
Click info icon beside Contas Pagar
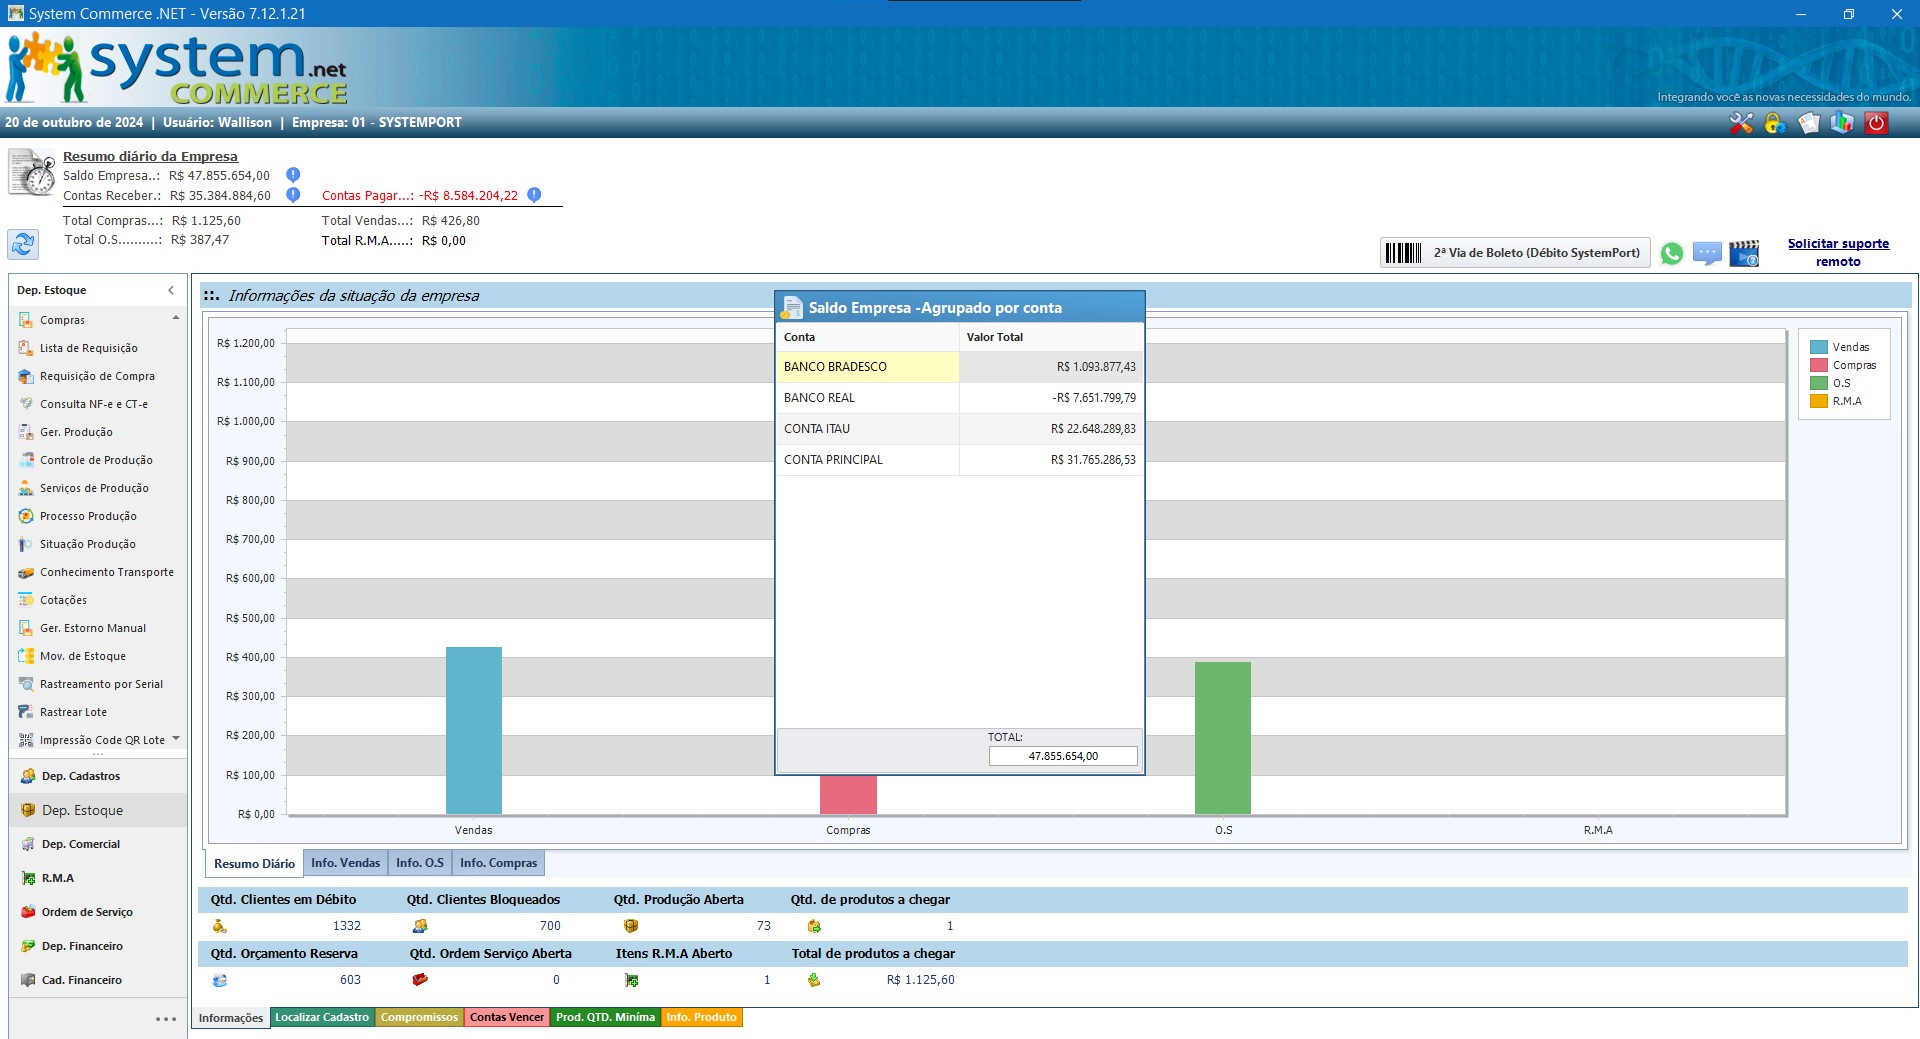[x=534, y=195]
